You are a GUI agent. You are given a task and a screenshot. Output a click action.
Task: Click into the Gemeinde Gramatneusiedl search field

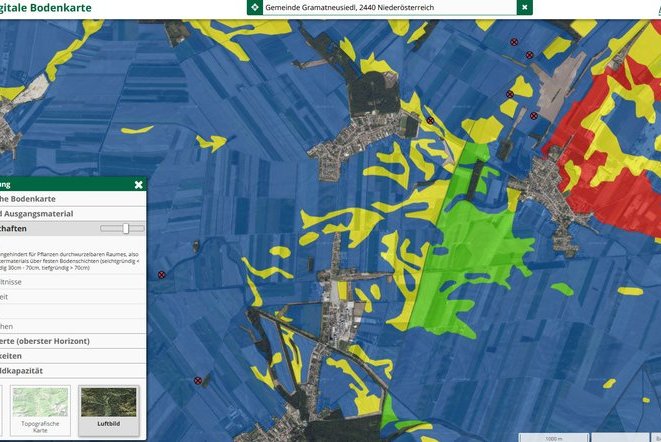[x=385, y=7]
